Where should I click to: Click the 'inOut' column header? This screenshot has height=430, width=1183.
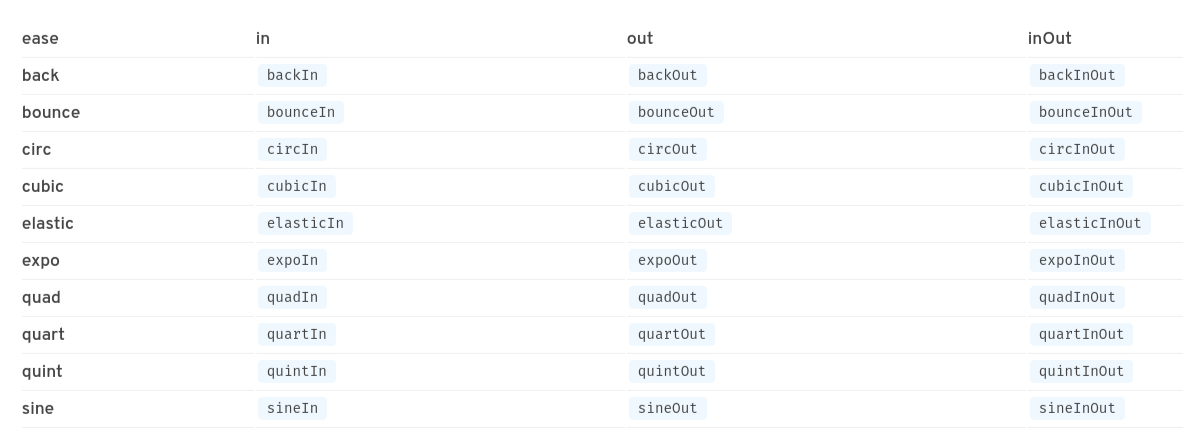click(1049, 38)
